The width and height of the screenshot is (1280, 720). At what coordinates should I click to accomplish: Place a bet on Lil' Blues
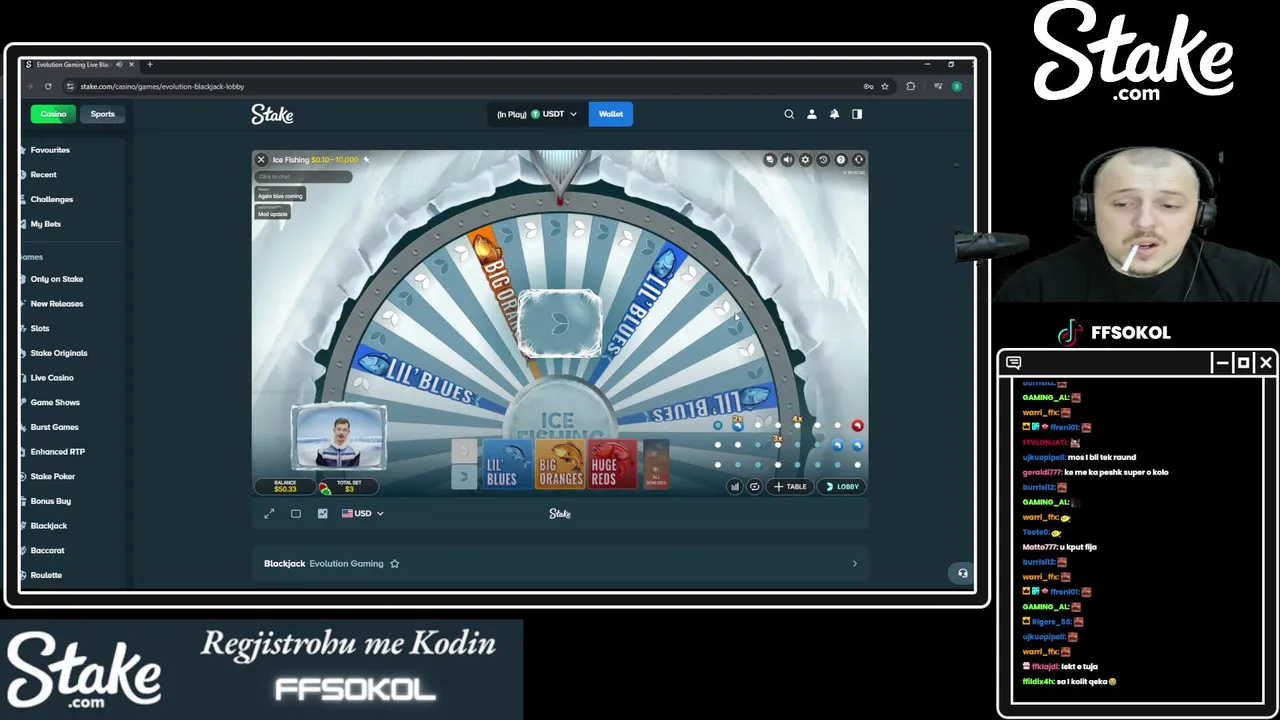pos(507,465)
